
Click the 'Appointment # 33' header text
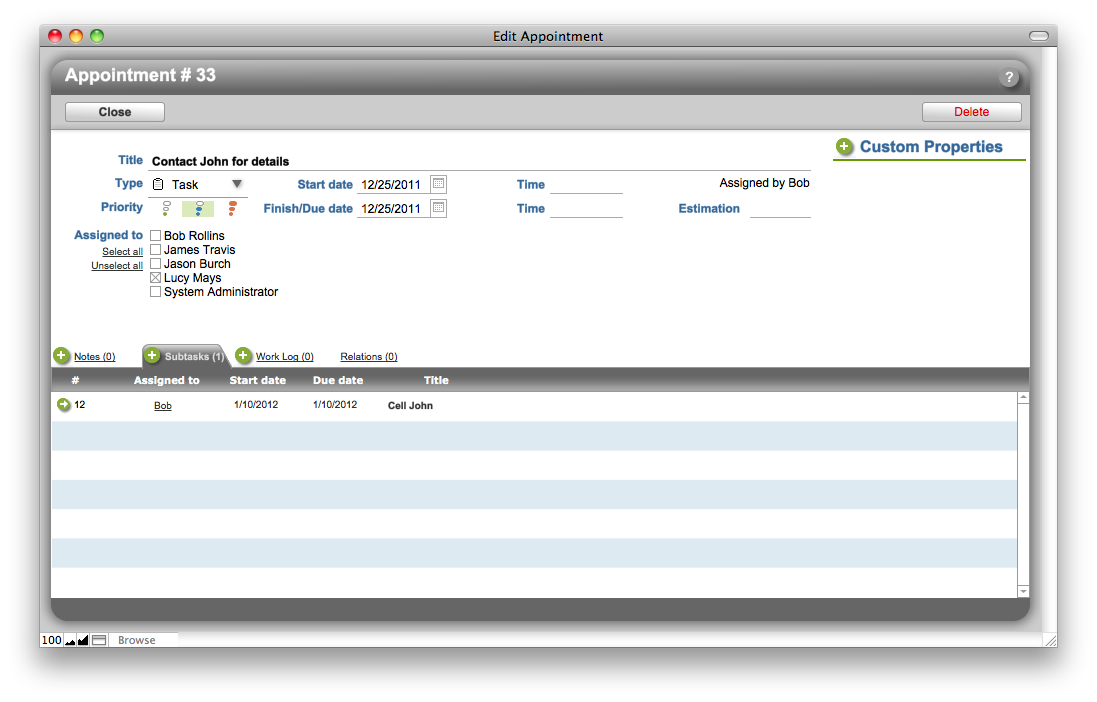(141, 75)
